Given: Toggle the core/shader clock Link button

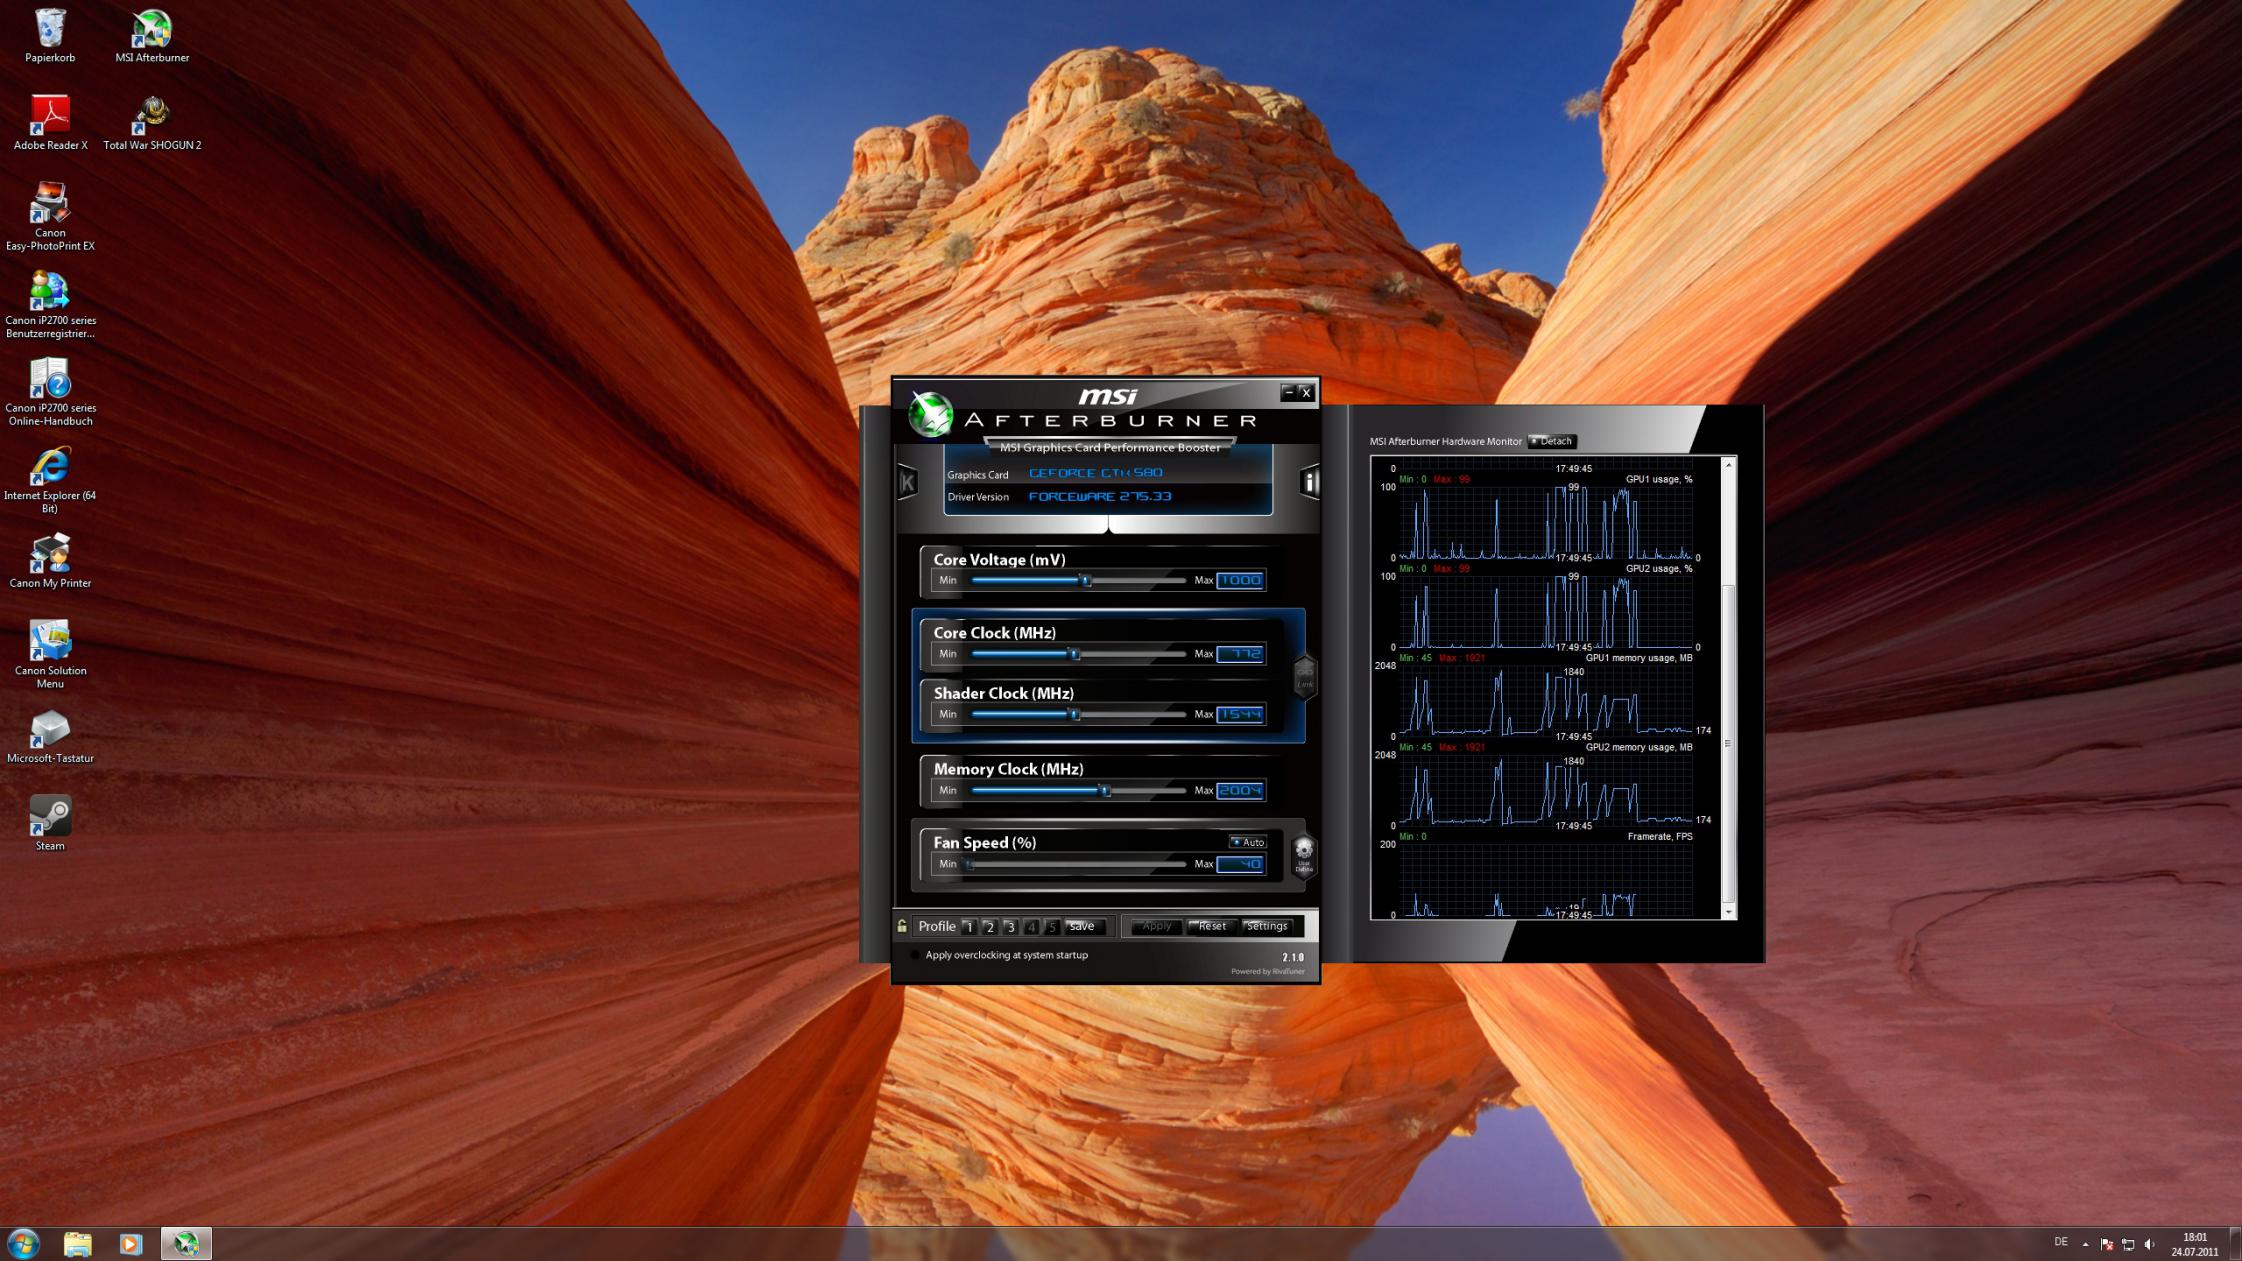Looking at the screenshot, I should click(x=1304, y=677).
